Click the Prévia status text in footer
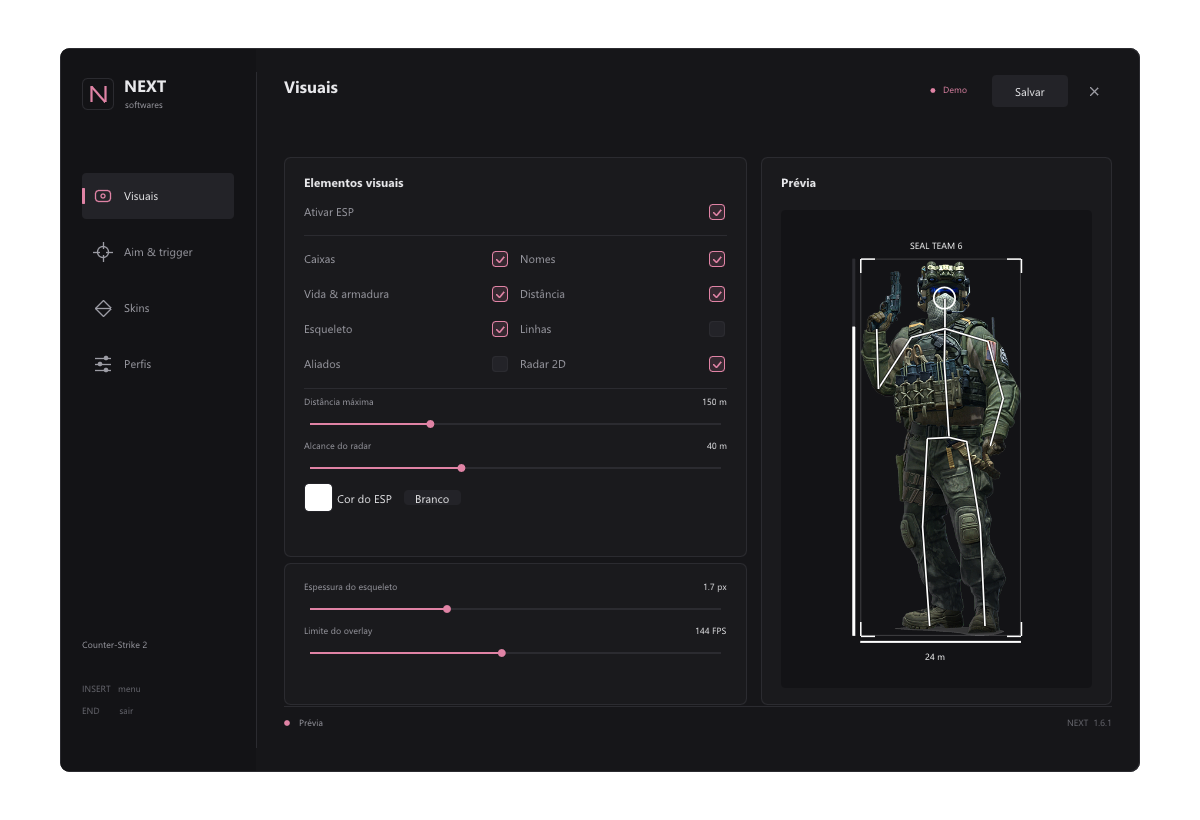The width and height of the screenshot is (1200, 820). coord(311,723)
